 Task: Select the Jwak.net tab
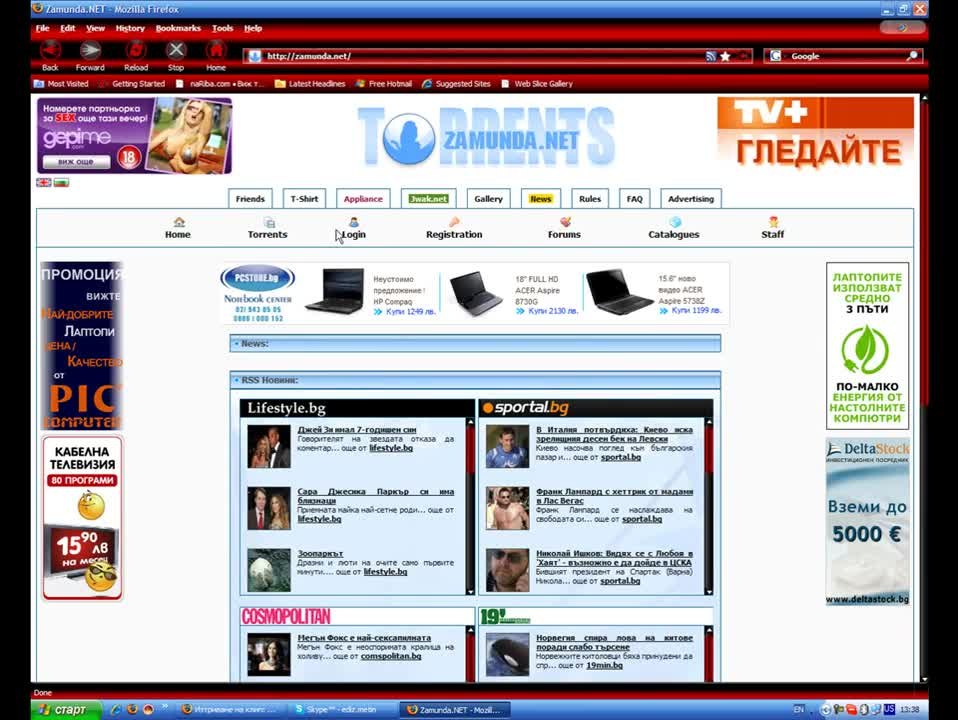coord(428,199)
